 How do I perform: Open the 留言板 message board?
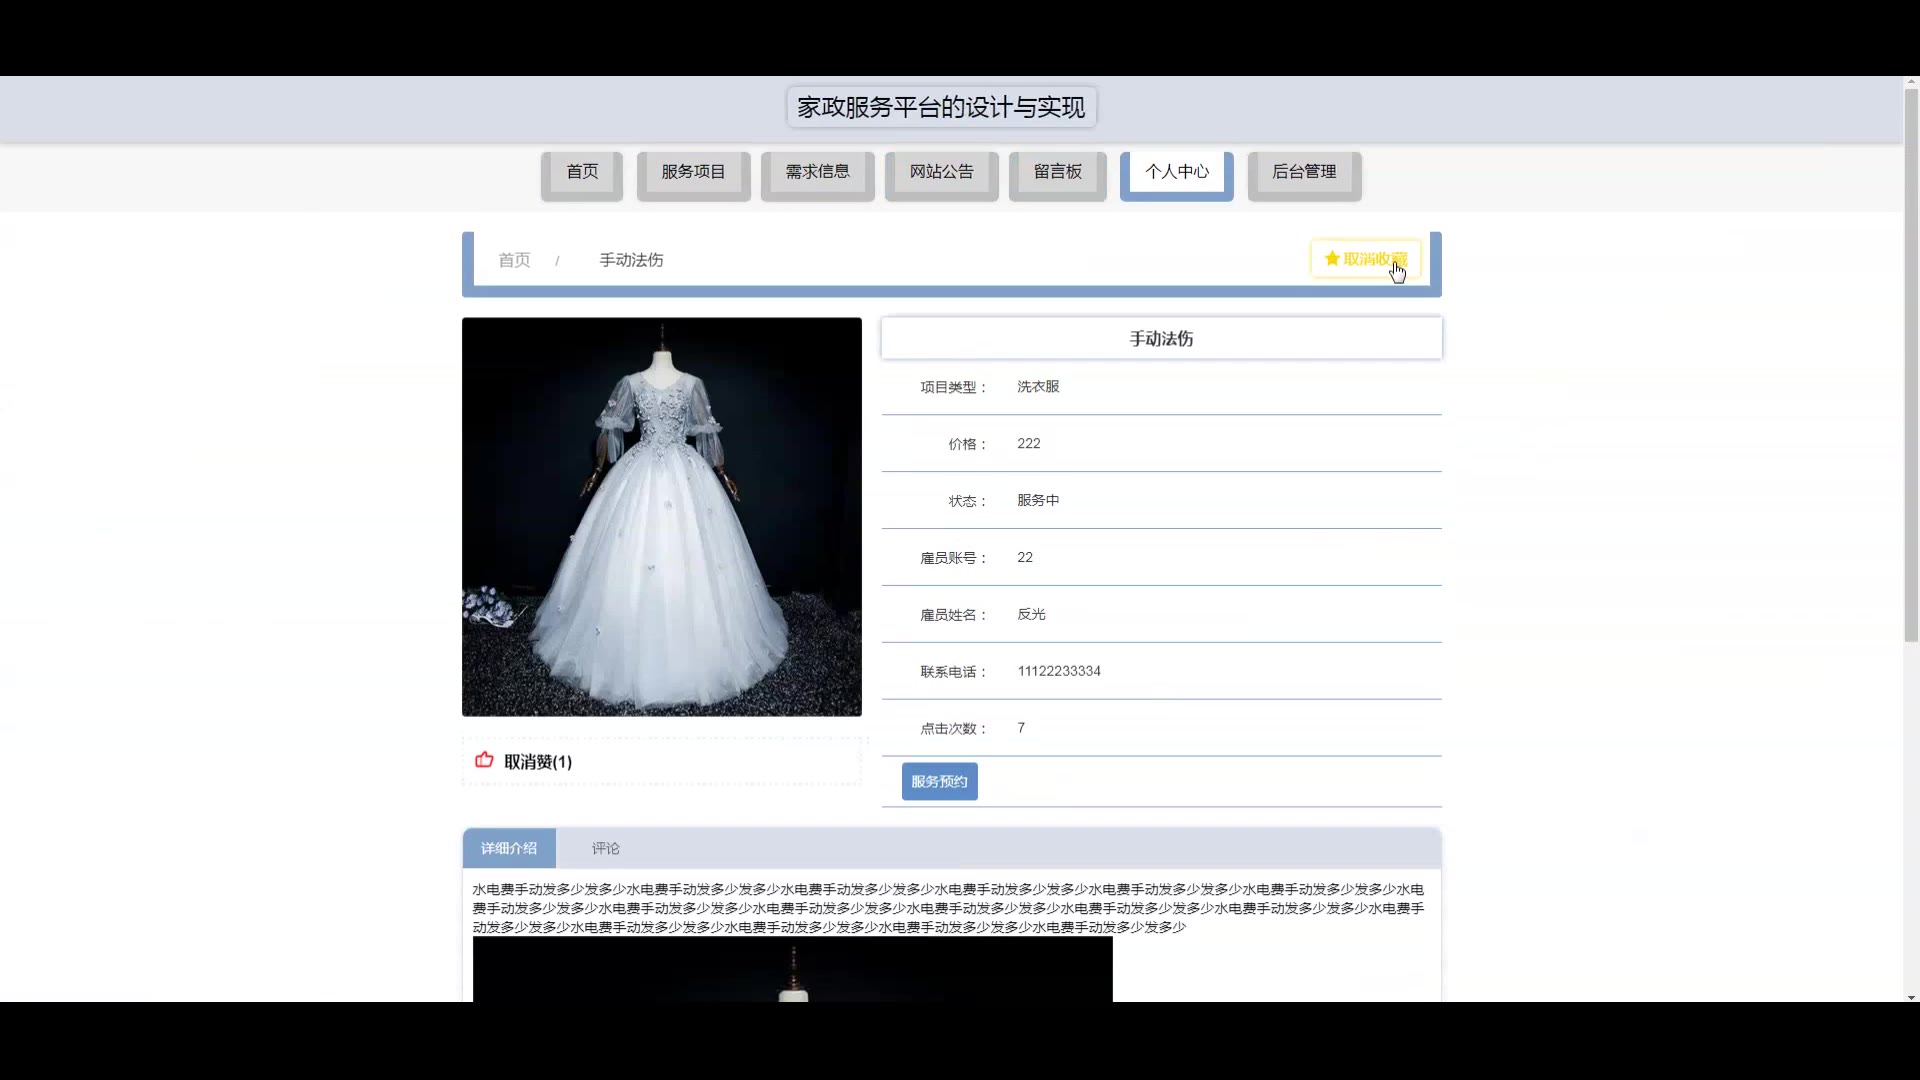pos(1057,172)
